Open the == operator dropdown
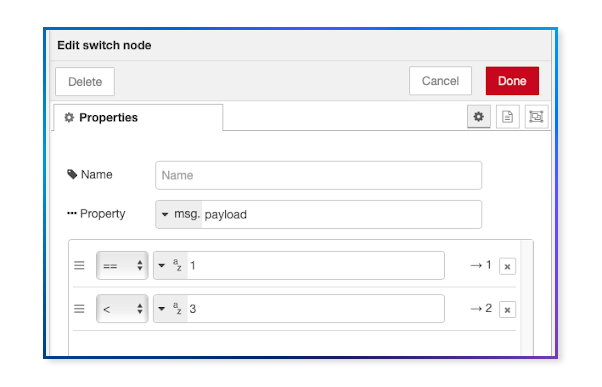This screenshot has height=387, width=602. (x=122, y=265)
